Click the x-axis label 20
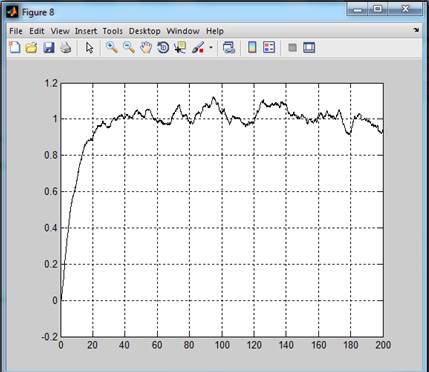Image resolution: width=429 pixels, height=372 pixels. pyautogui.click(x=93, y=345)
